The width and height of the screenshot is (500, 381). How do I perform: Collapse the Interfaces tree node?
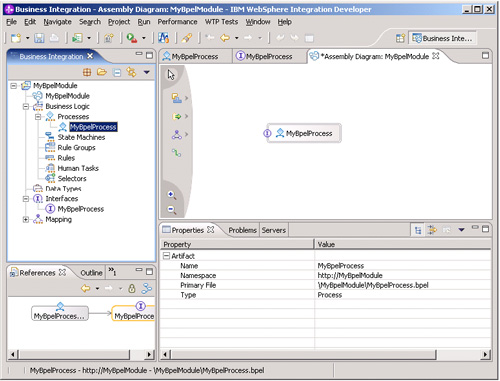[x=26, y=199]
